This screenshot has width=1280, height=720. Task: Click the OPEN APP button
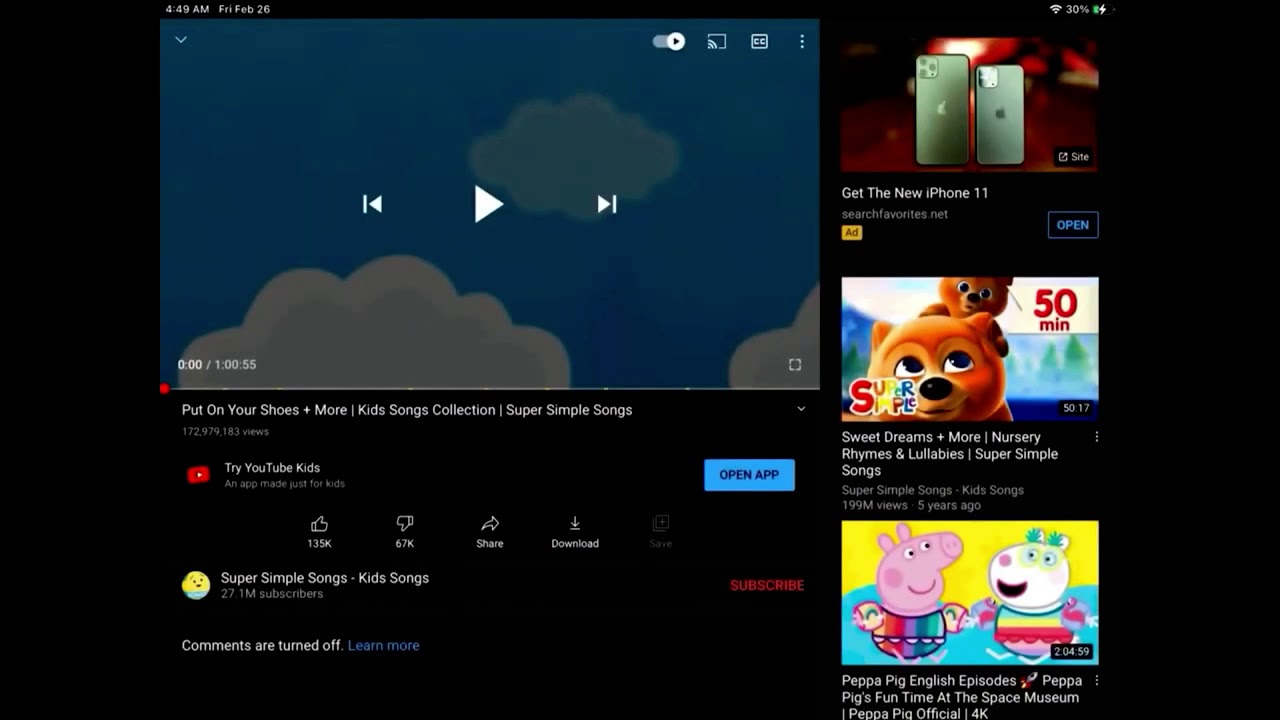click(749, 475)
